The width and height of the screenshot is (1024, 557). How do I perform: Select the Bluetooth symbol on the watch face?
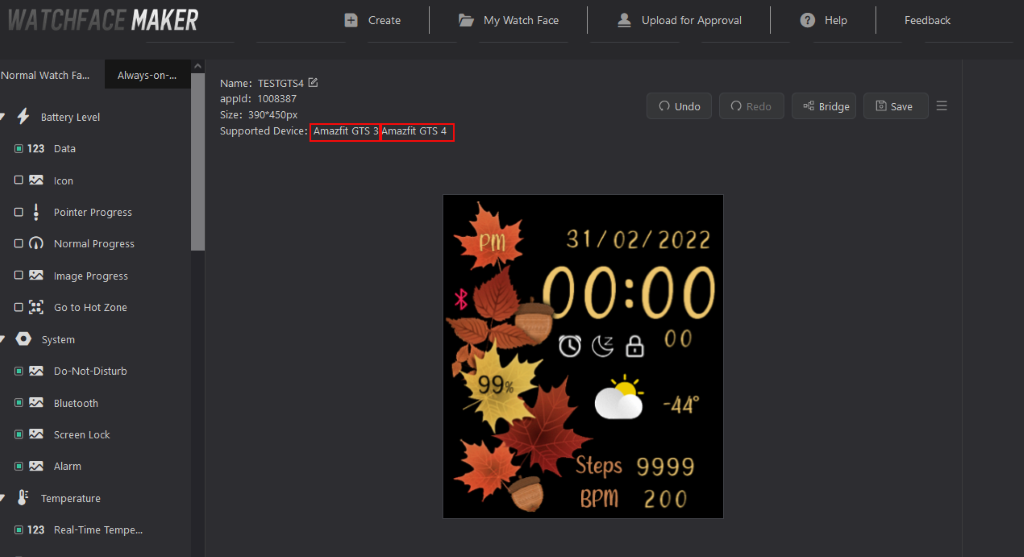click(461, 299)
